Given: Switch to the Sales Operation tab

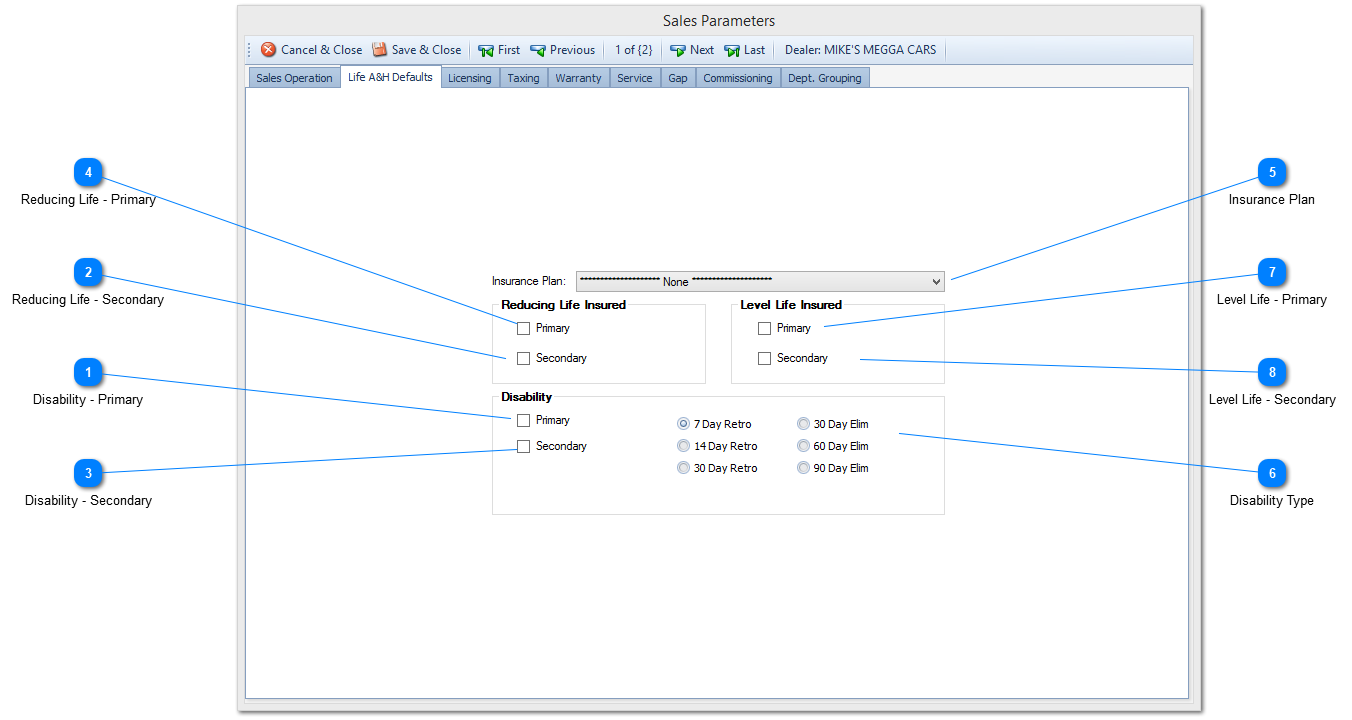Looking at the screenshot, I should pyautogui.click(x=294, y=78).
